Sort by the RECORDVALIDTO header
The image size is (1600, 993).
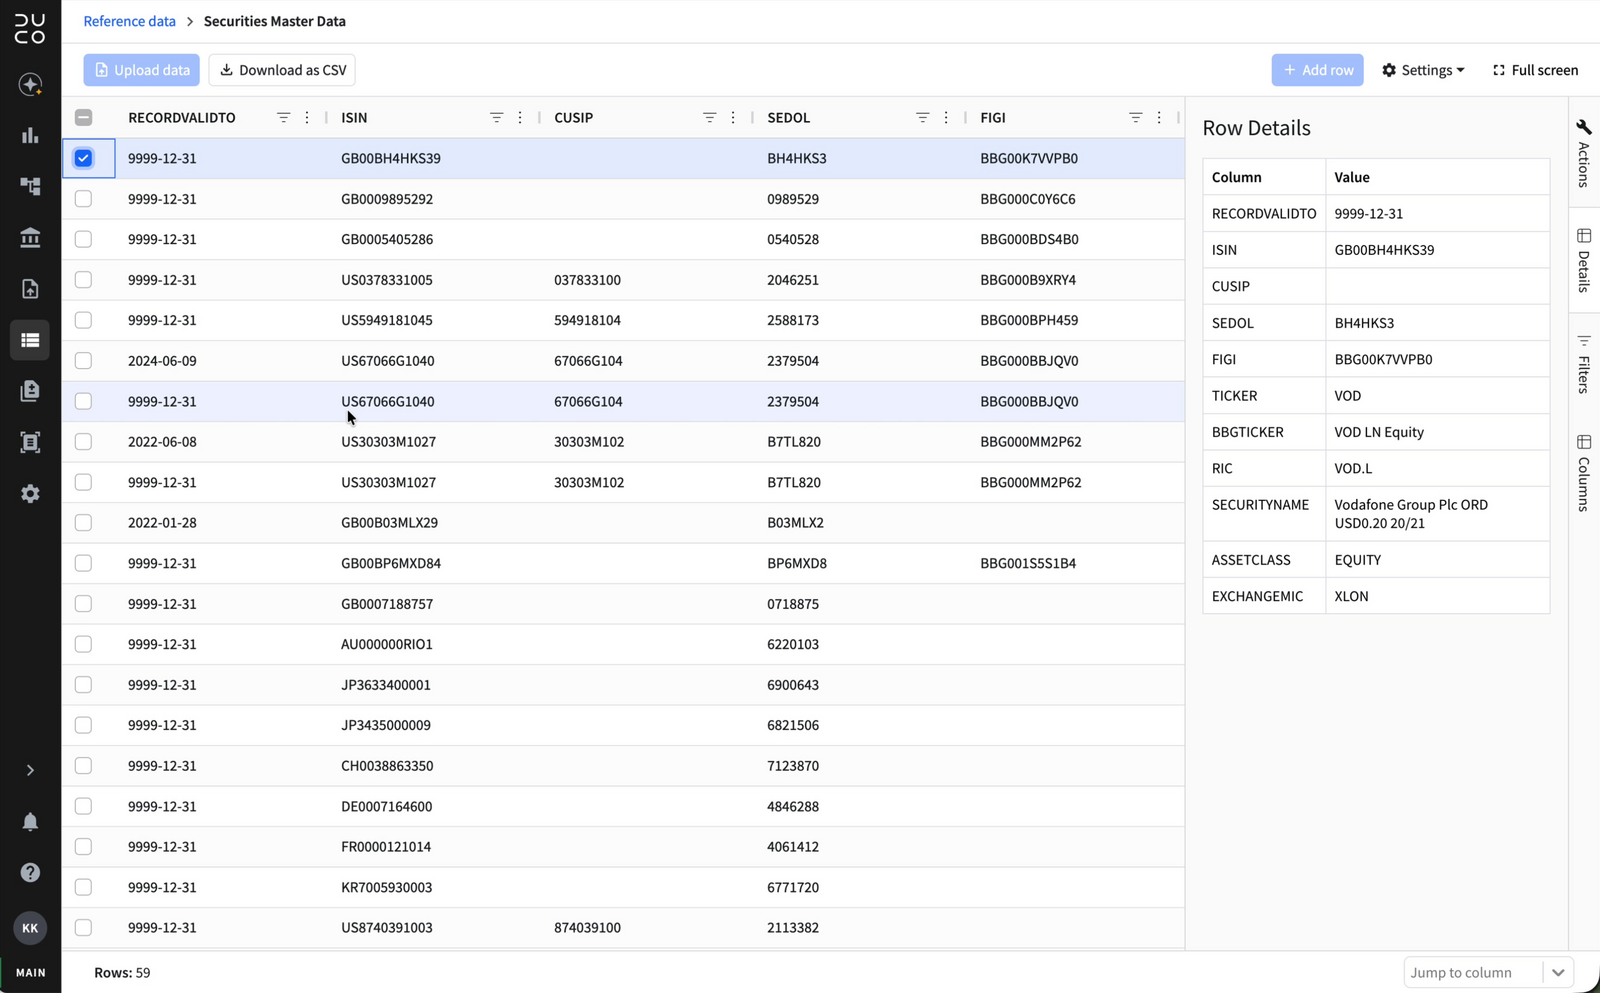pos(182,117)
